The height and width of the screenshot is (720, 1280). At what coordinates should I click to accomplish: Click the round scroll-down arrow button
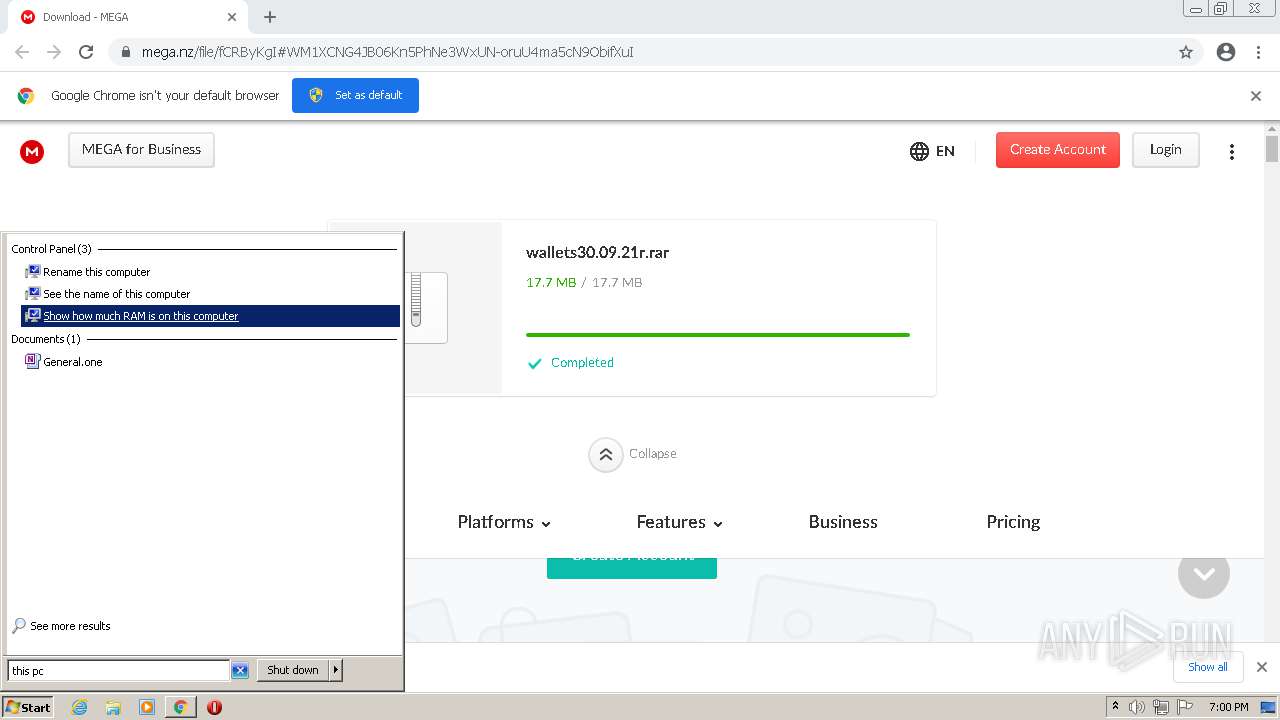coord(1203,573)
